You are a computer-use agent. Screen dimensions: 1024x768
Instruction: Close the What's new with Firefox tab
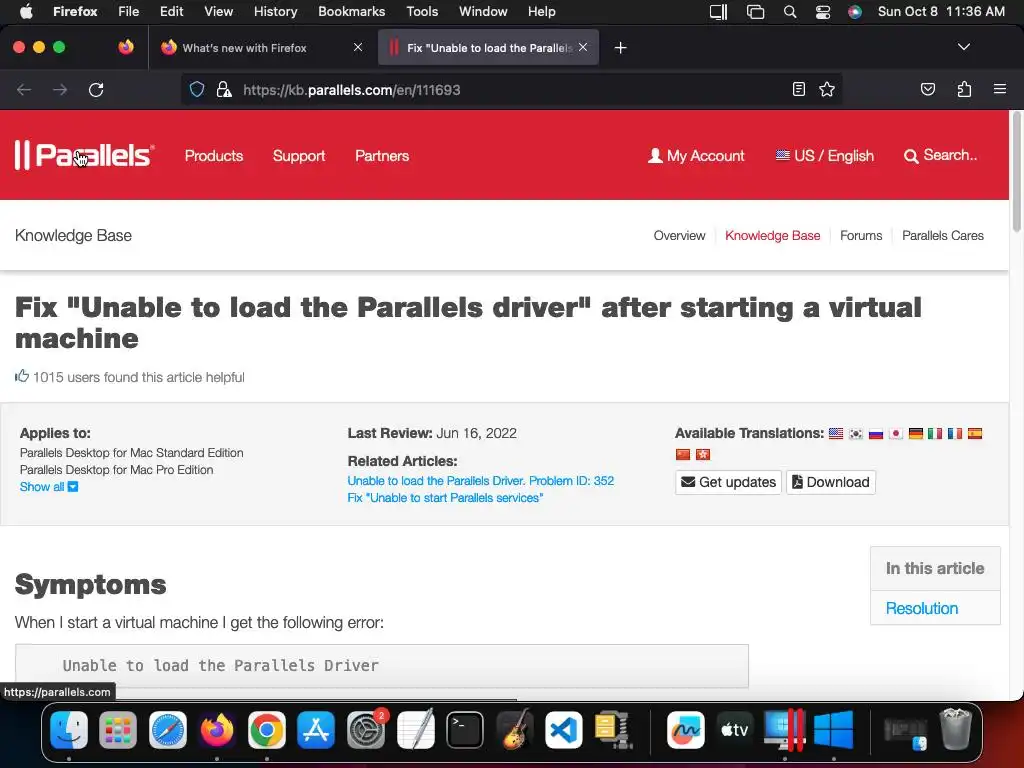coord(358,47)
